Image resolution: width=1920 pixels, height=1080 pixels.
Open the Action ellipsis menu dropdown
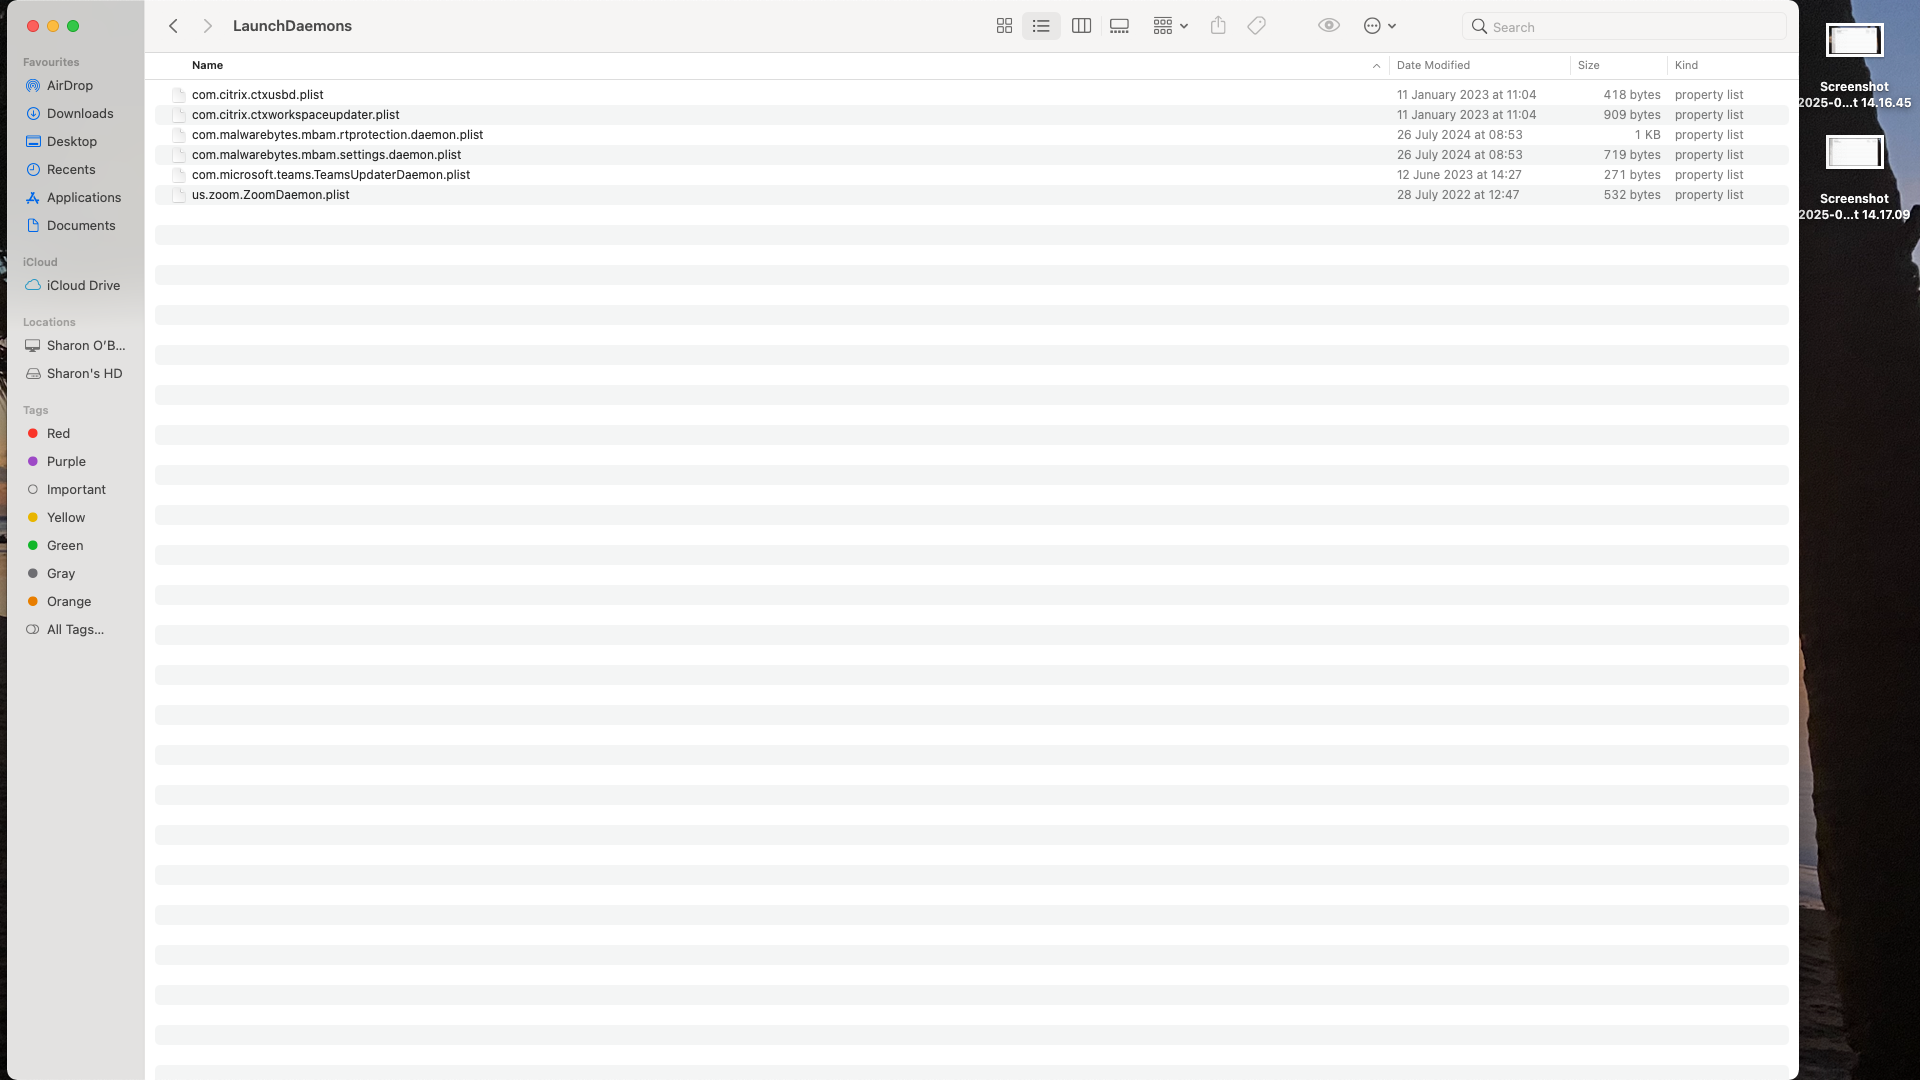[1379, 26]
